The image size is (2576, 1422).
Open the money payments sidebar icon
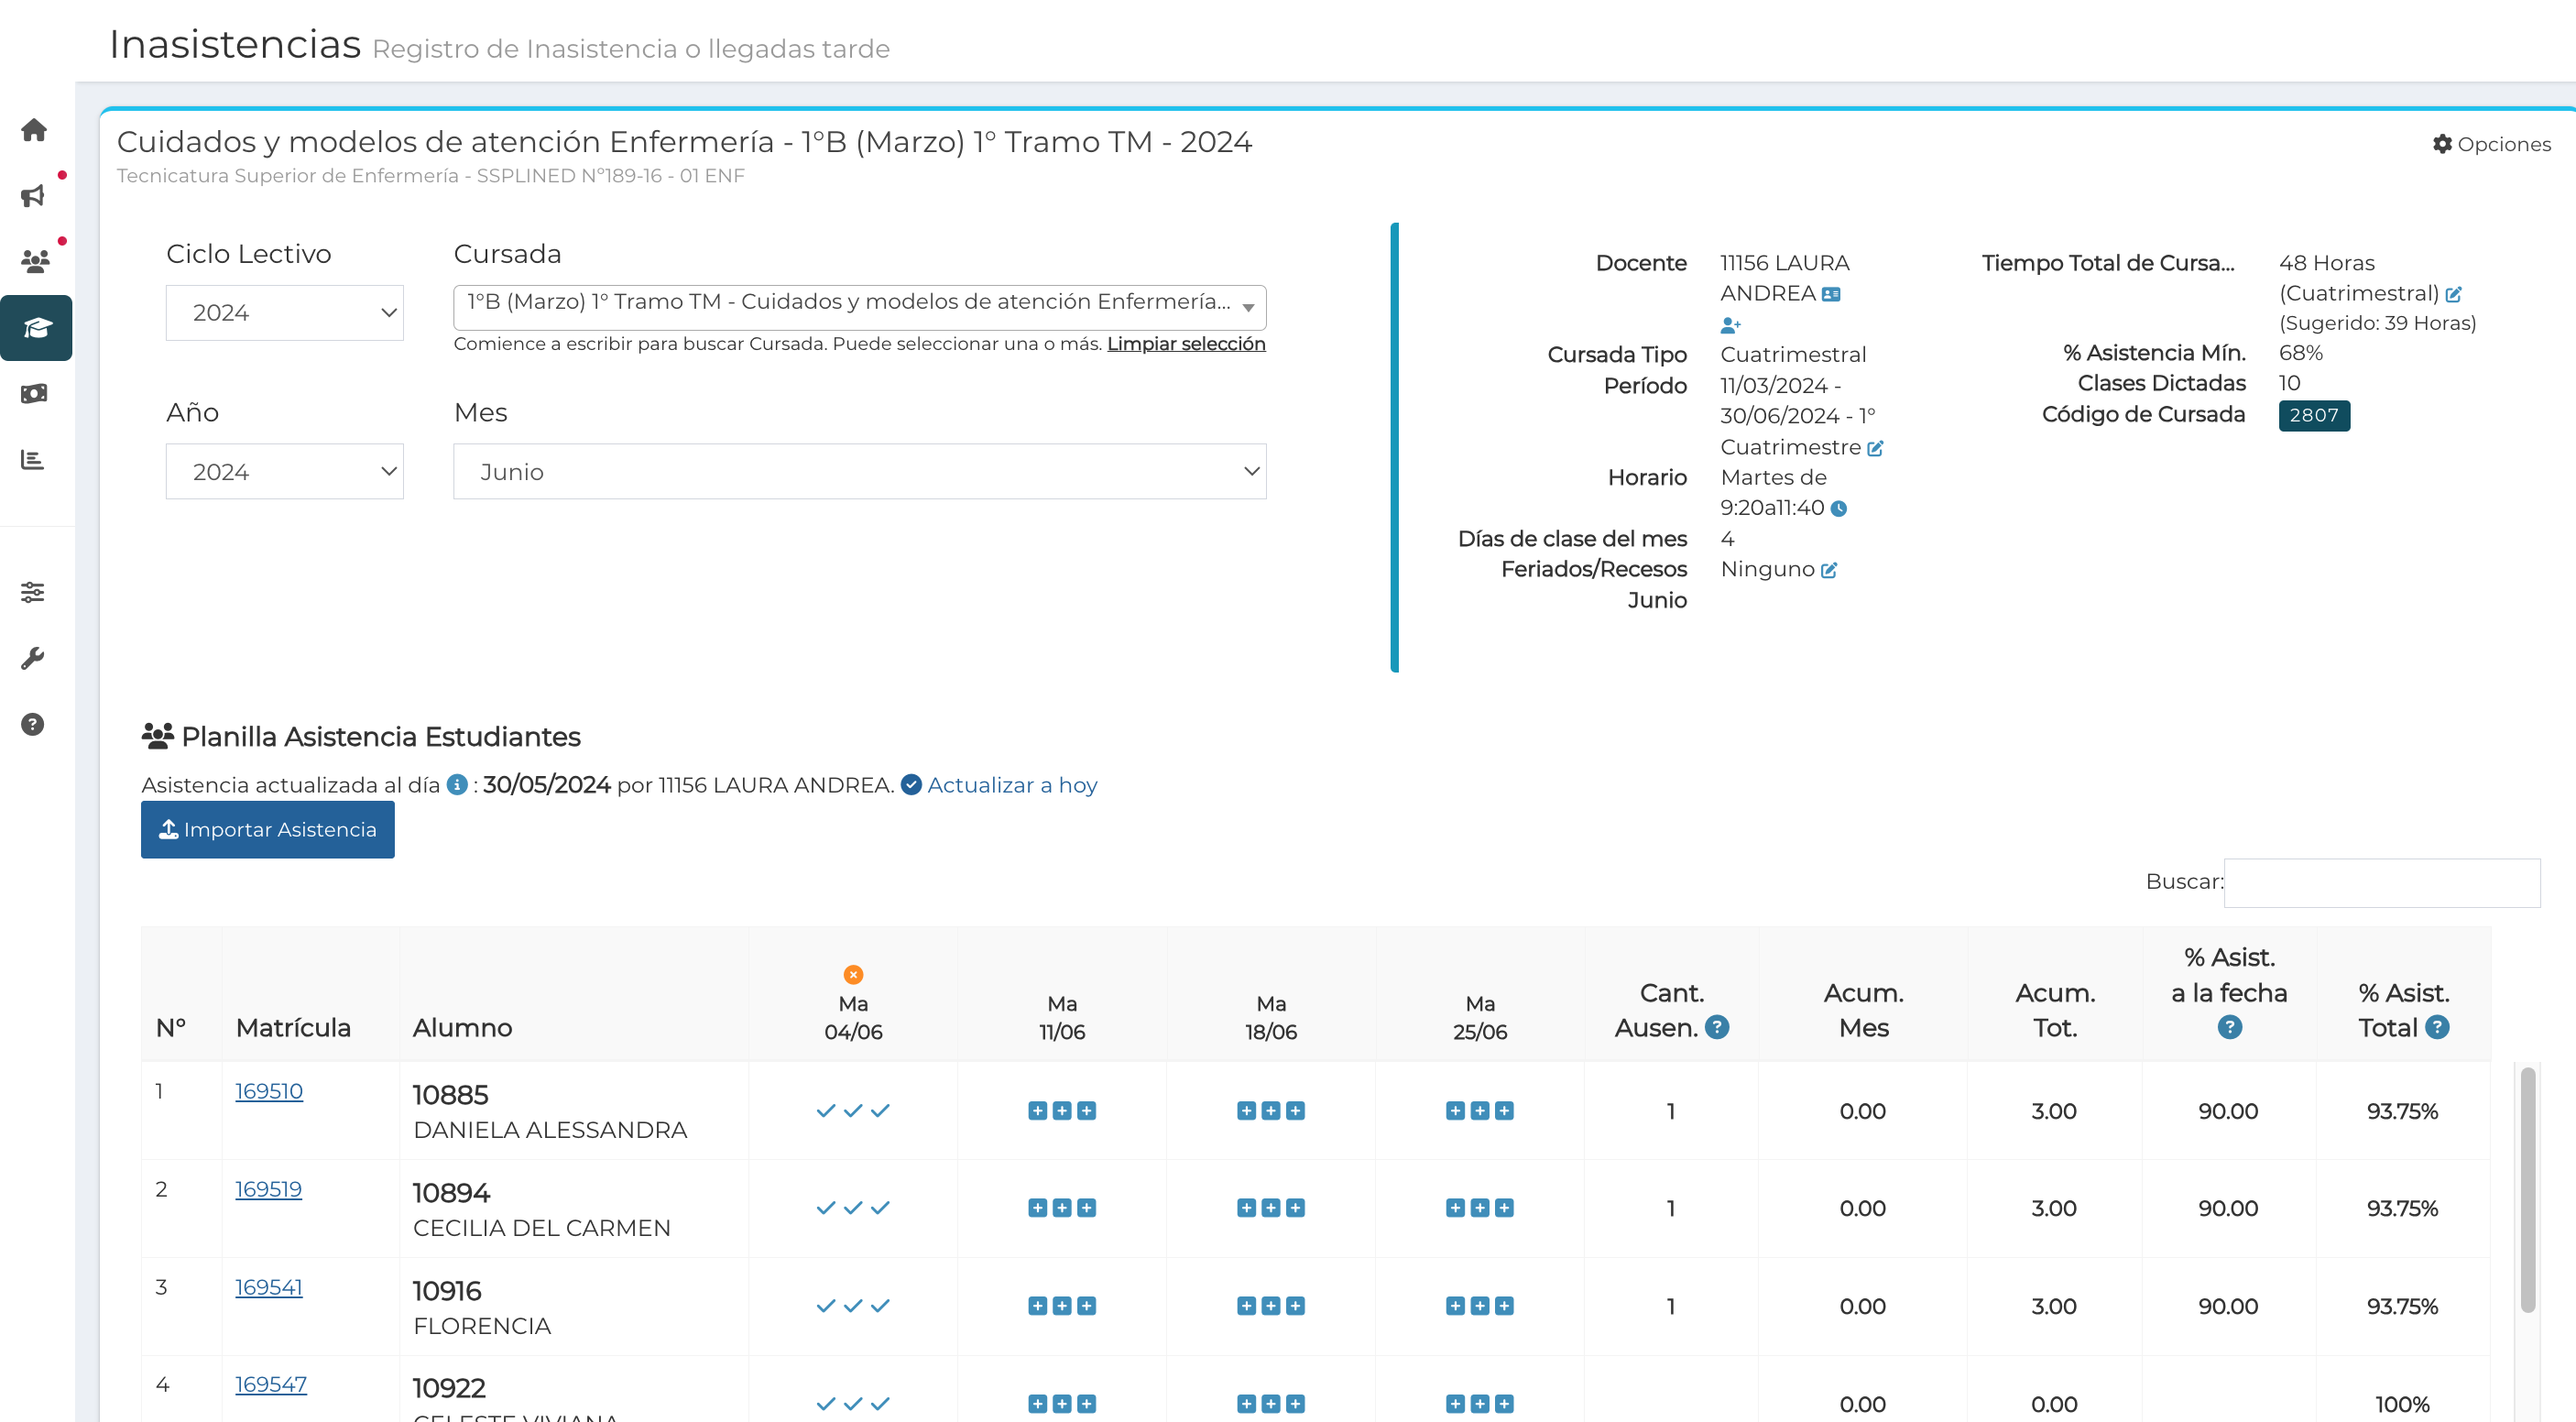[34, 394]
